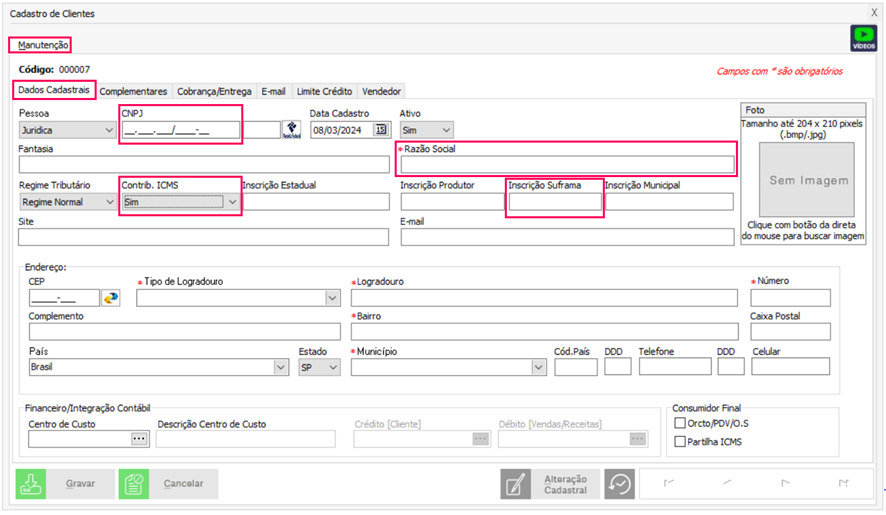This screenshot has height=515, width=886.
Task: Open the Data Cadastro calendar picker
Action: 381,129
